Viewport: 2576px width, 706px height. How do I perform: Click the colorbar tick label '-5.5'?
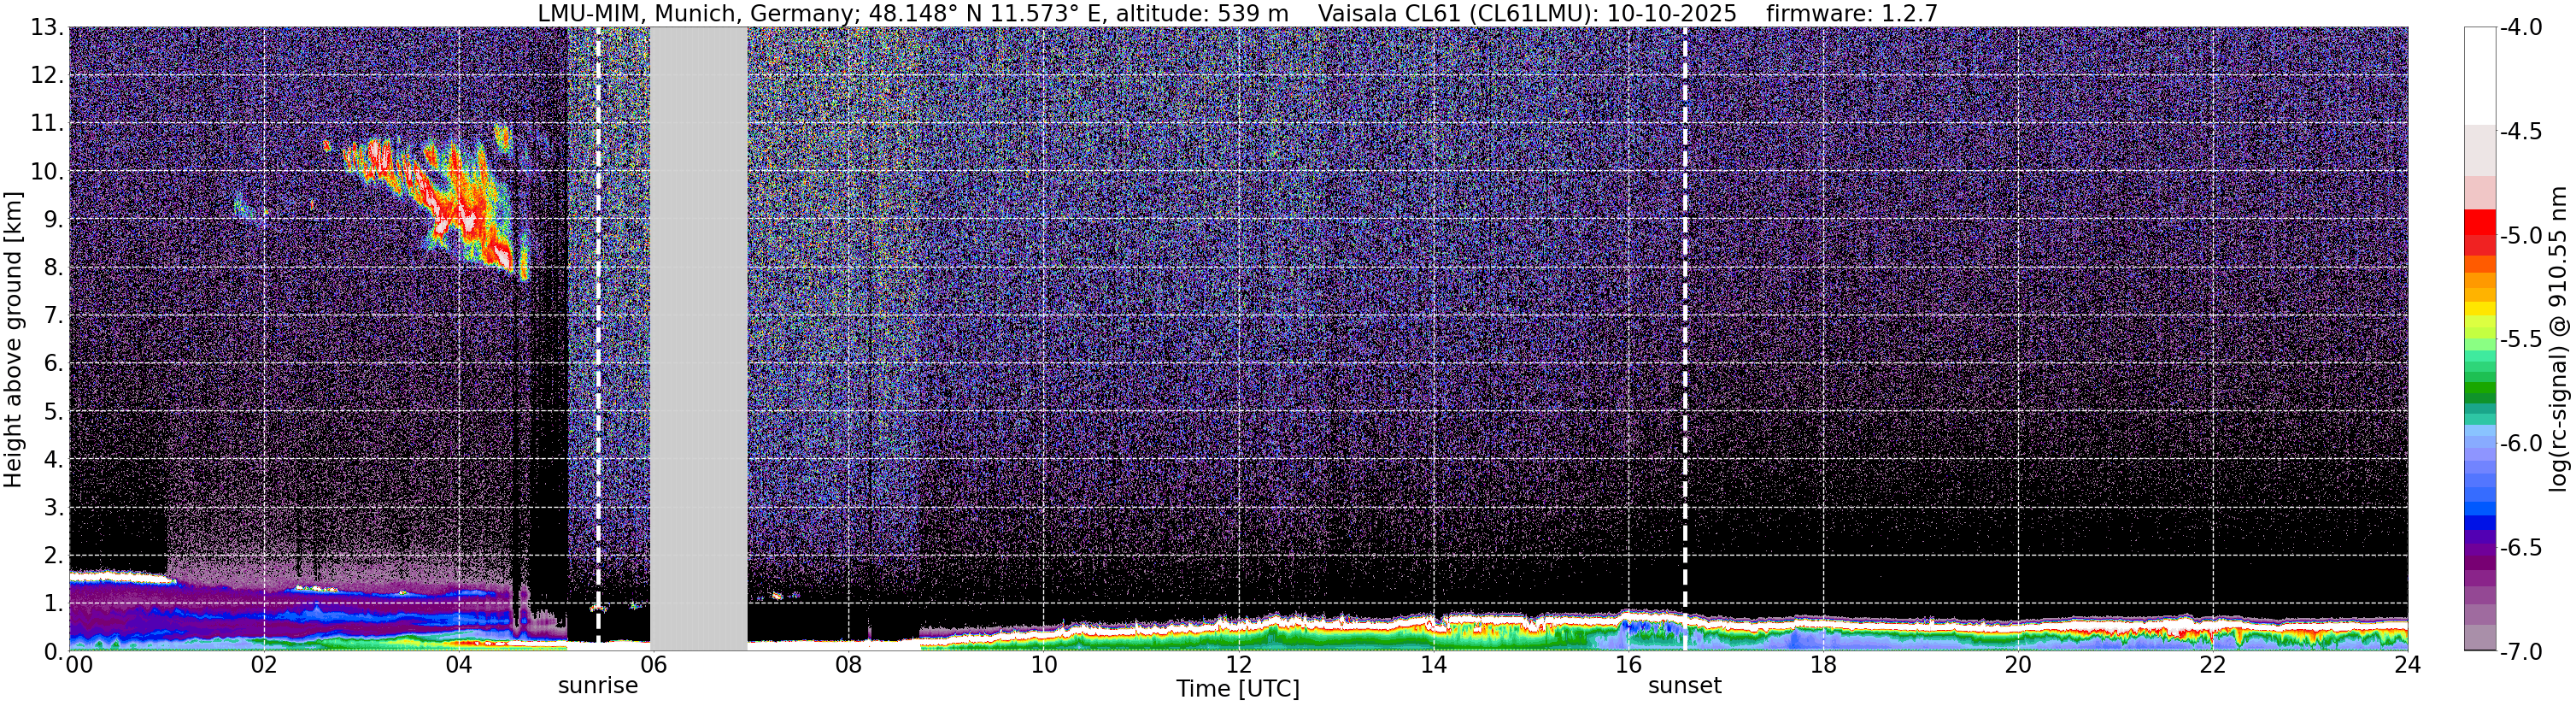(2521, 339)
